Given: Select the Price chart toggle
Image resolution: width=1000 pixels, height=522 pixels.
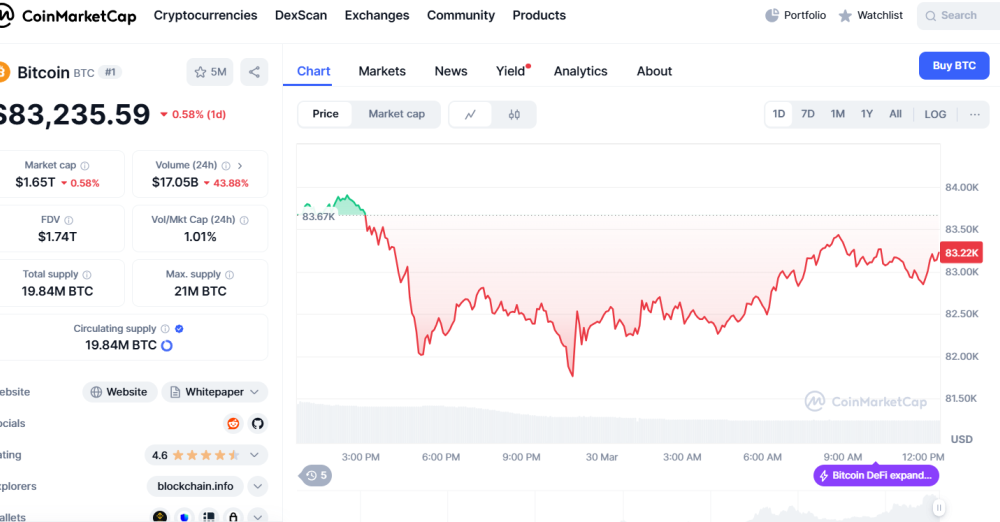Looking at the screenshot, I should point(325,114).
